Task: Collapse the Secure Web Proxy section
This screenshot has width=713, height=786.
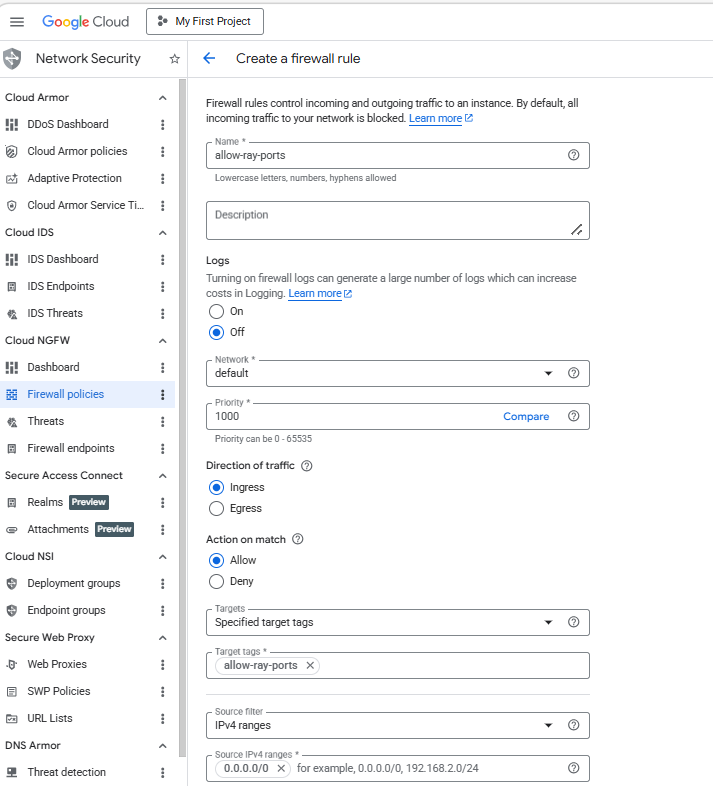Action: click(162, 638)
